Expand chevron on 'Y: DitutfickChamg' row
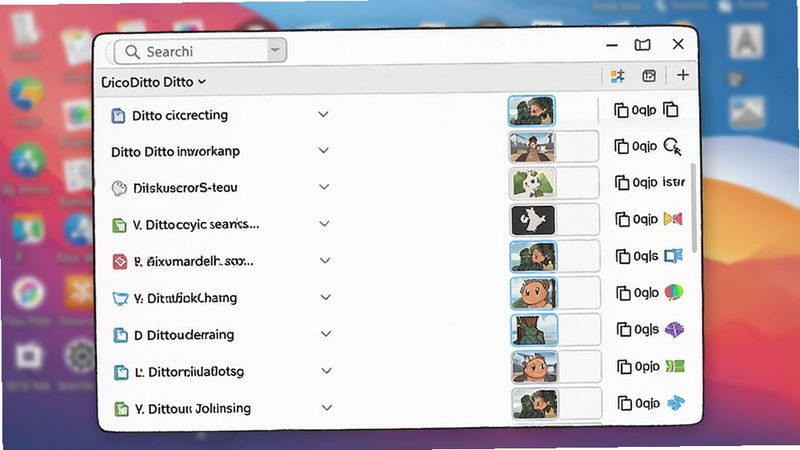 [326, 297]
